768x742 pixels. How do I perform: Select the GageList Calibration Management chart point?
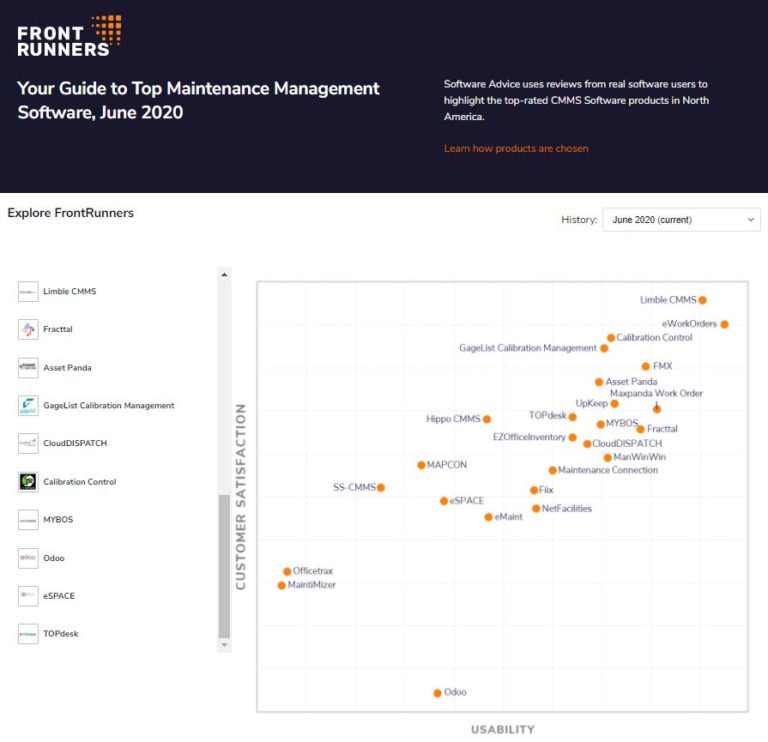click(604, 349)
